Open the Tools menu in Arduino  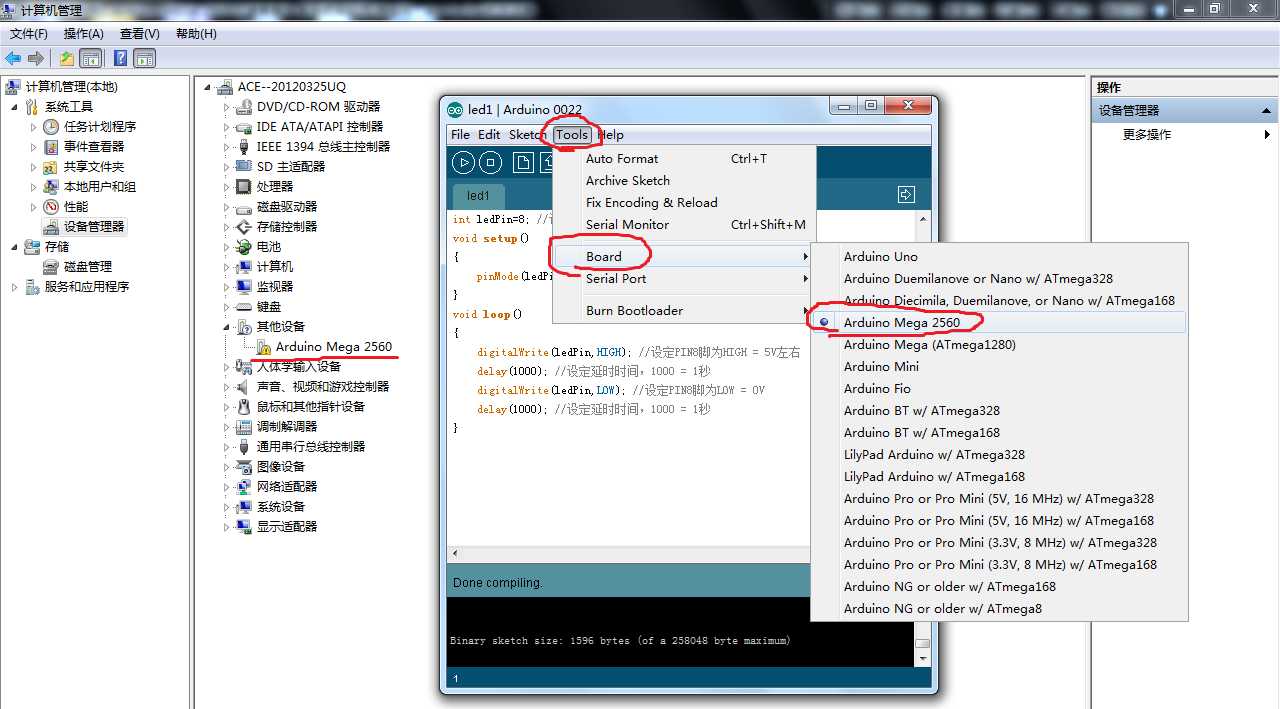(x=572, y=135)
